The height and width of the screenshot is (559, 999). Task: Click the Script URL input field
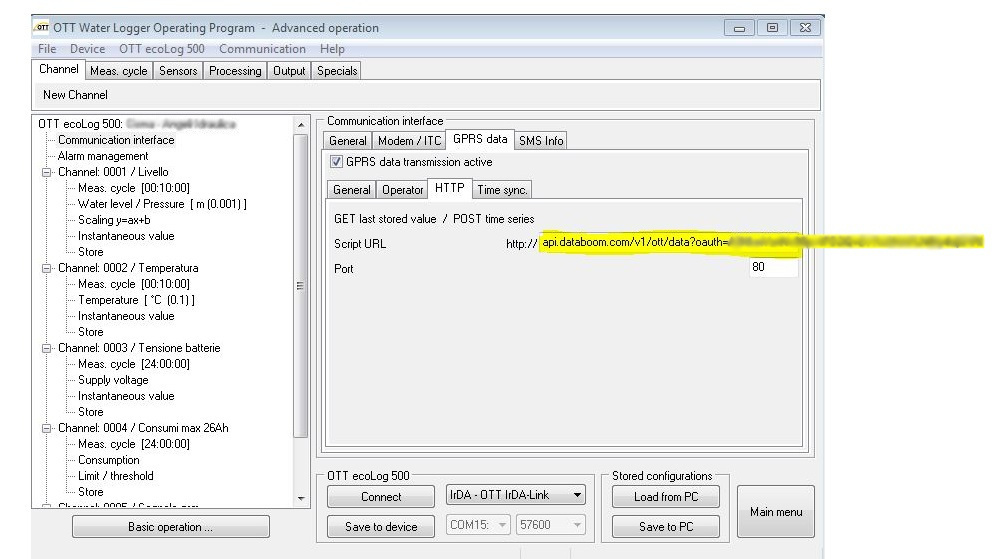(668, 243)
